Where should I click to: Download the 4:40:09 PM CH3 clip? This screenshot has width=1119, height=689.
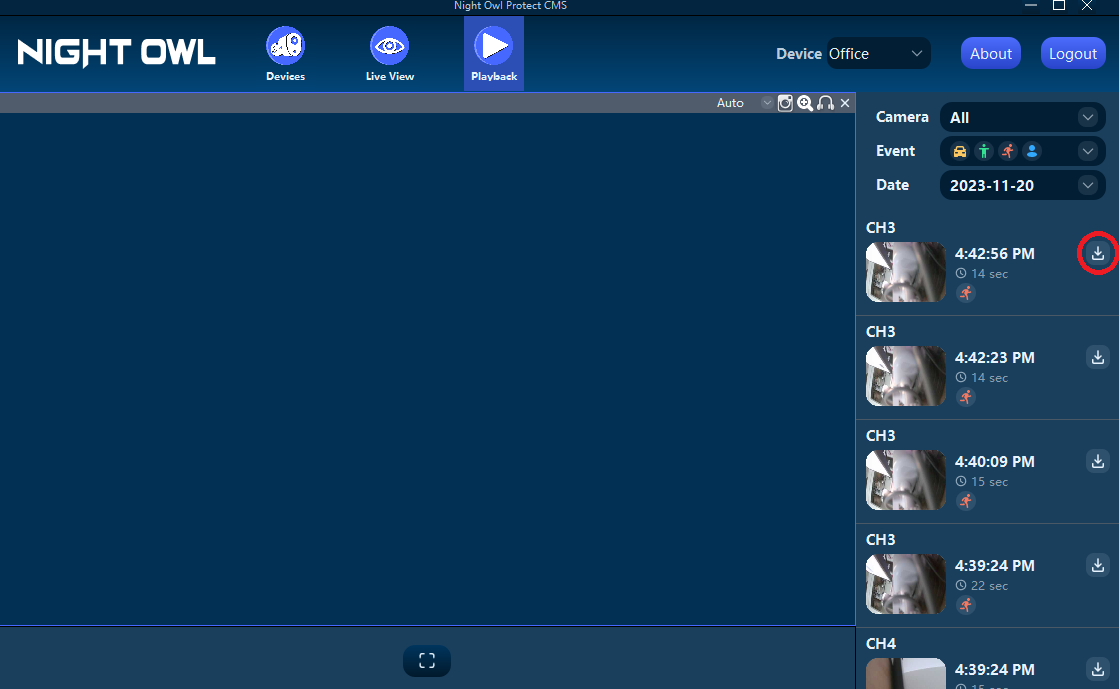tap(1097, 461)
